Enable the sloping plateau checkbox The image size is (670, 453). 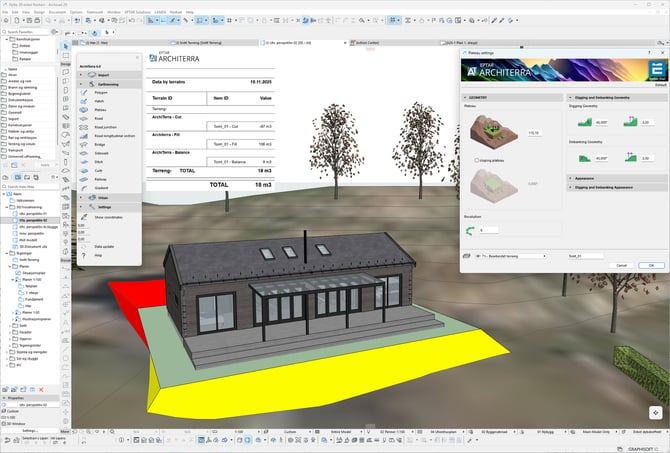coord(477,159)
